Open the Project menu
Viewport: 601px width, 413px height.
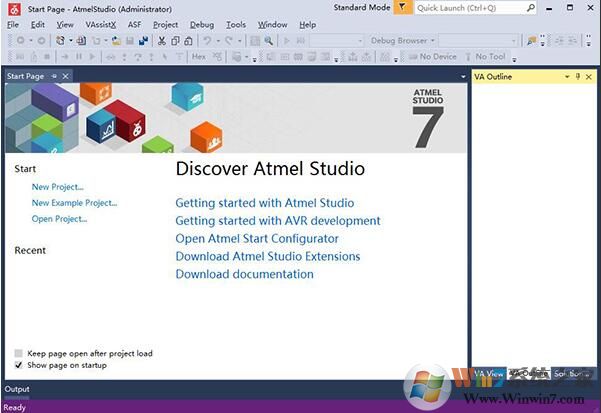click(166, 25)
